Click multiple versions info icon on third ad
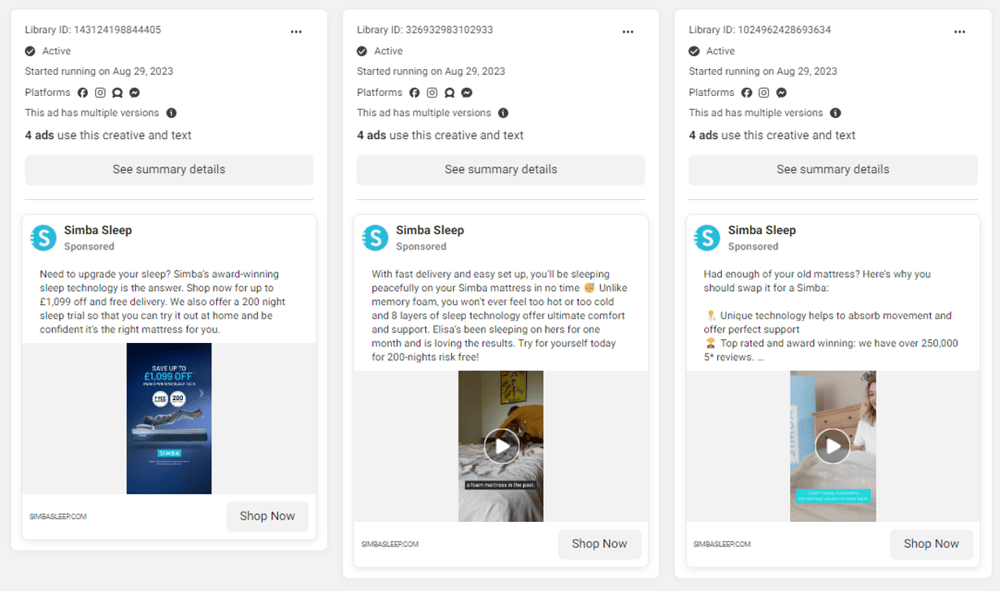This screenshot has height=591, width=1000. pos(835,113)
